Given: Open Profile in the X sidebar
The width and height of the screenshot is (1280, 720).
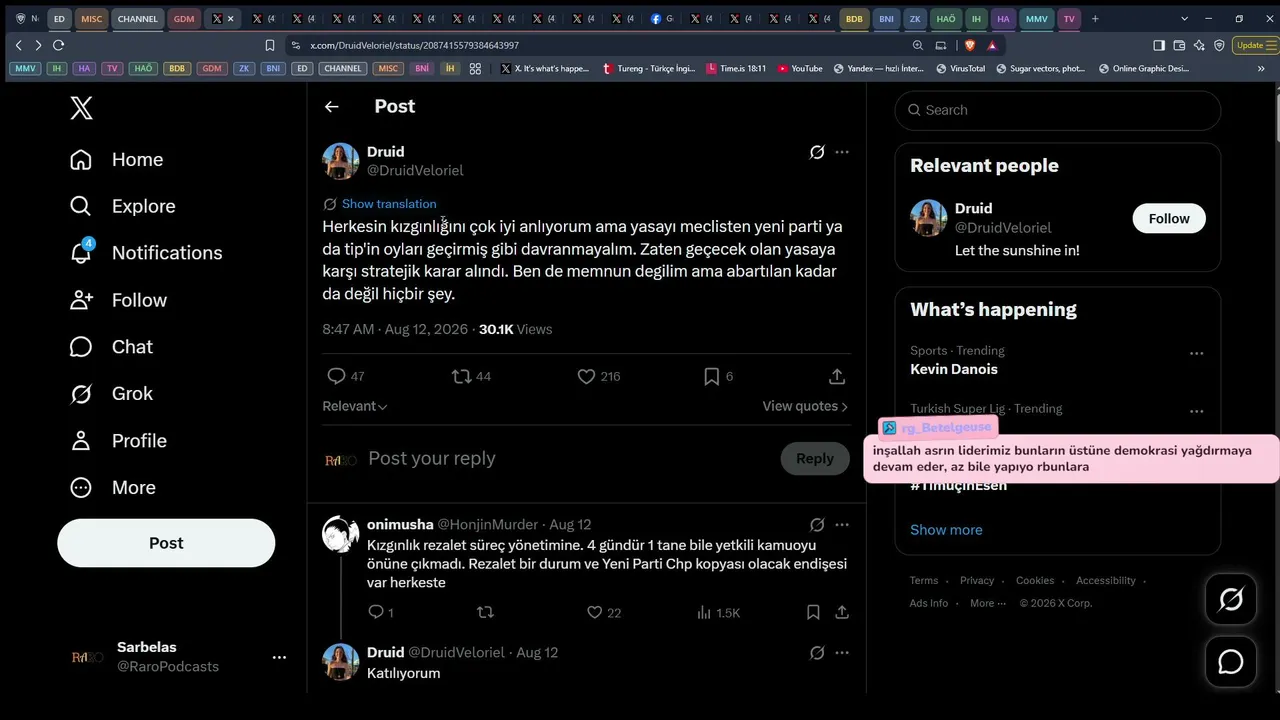Looking at the screenshot, I should coord(118,441).
